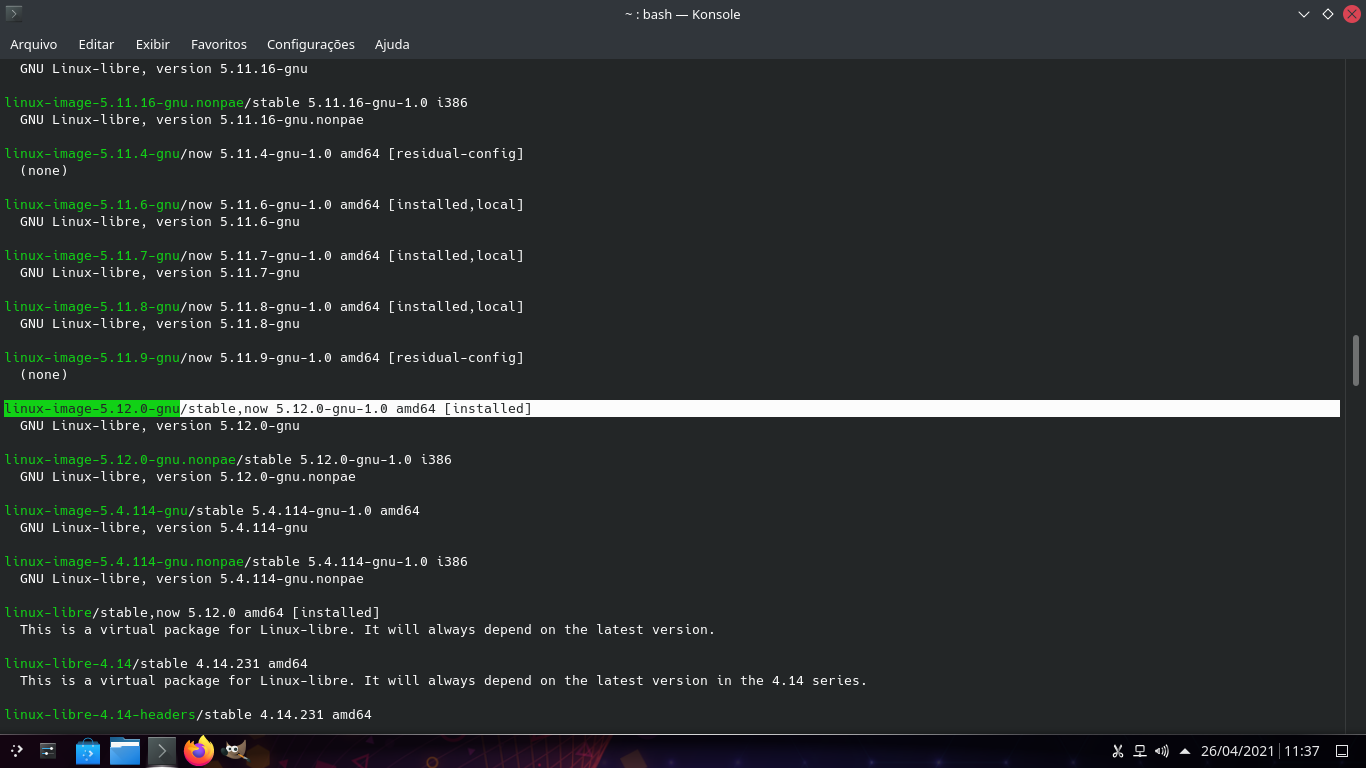This screenshot has height=768, width=1366.
Task: Click the active Konsole icon in the taskbar
Action: click(162, 751)
